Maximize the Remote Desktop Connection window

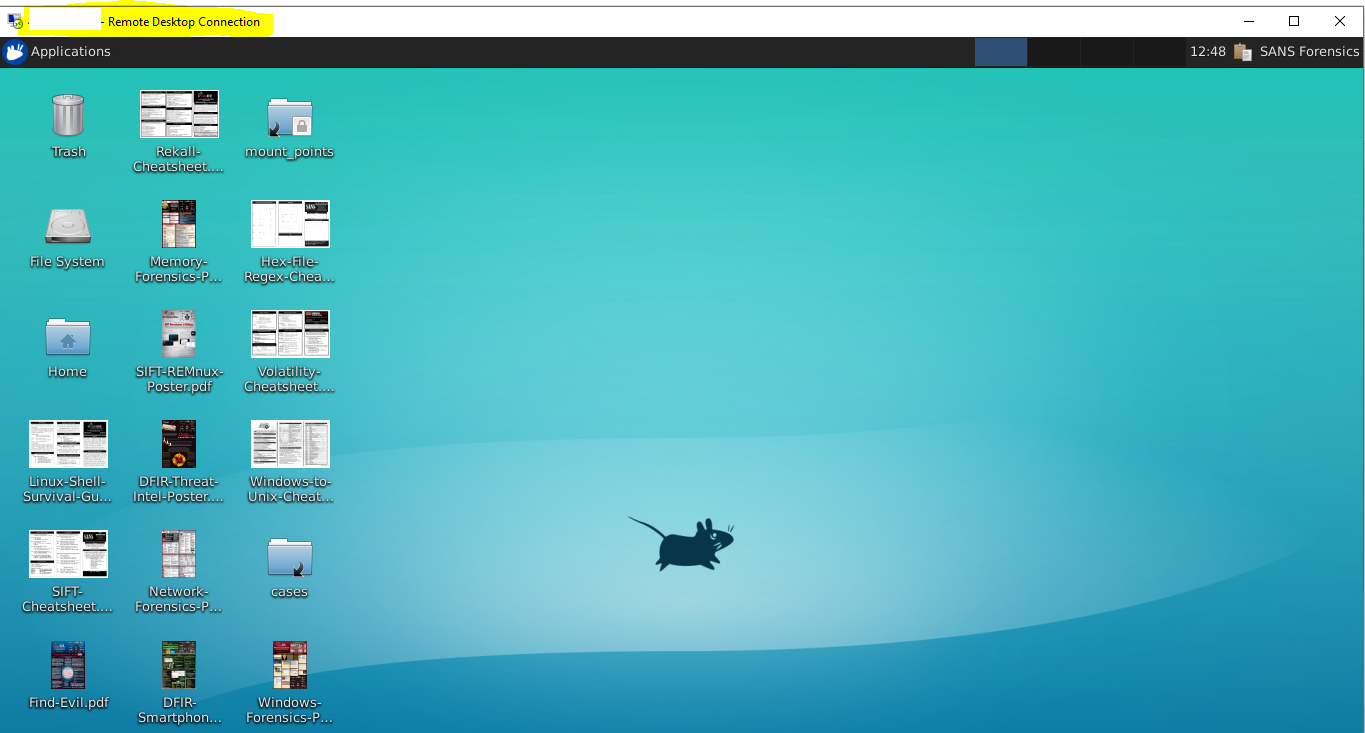pyautogui.click(x=1294, y=21)
